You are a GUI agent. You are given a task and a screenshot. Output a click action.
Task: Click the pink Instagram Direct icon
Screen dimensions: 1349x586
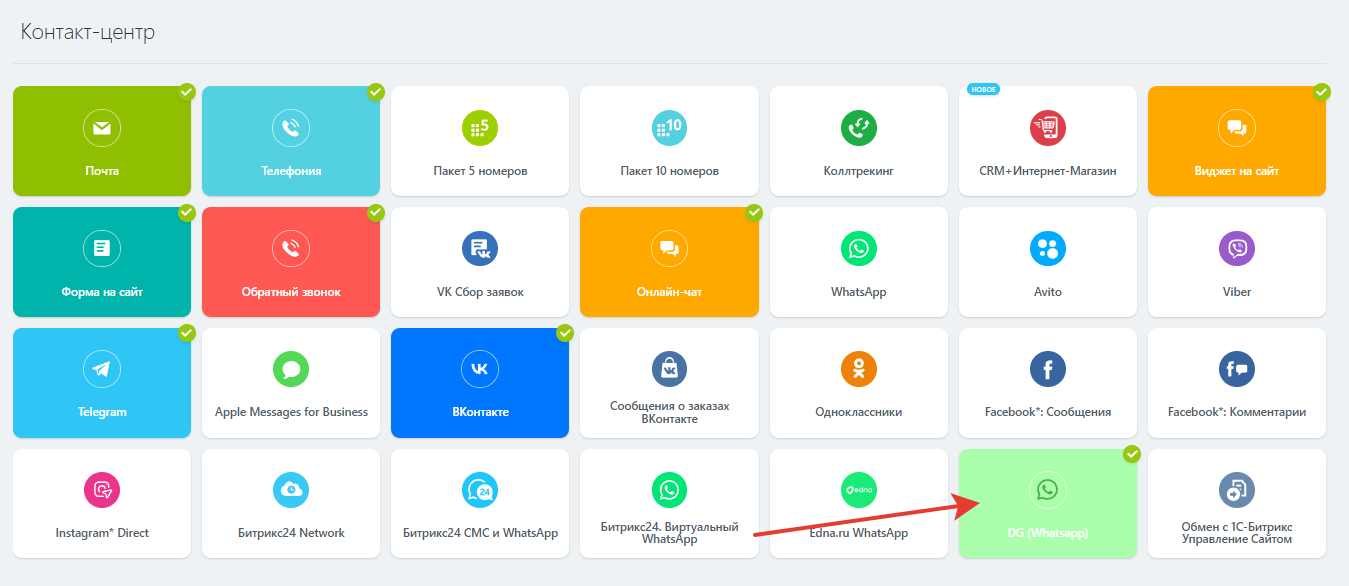(101, 491)
